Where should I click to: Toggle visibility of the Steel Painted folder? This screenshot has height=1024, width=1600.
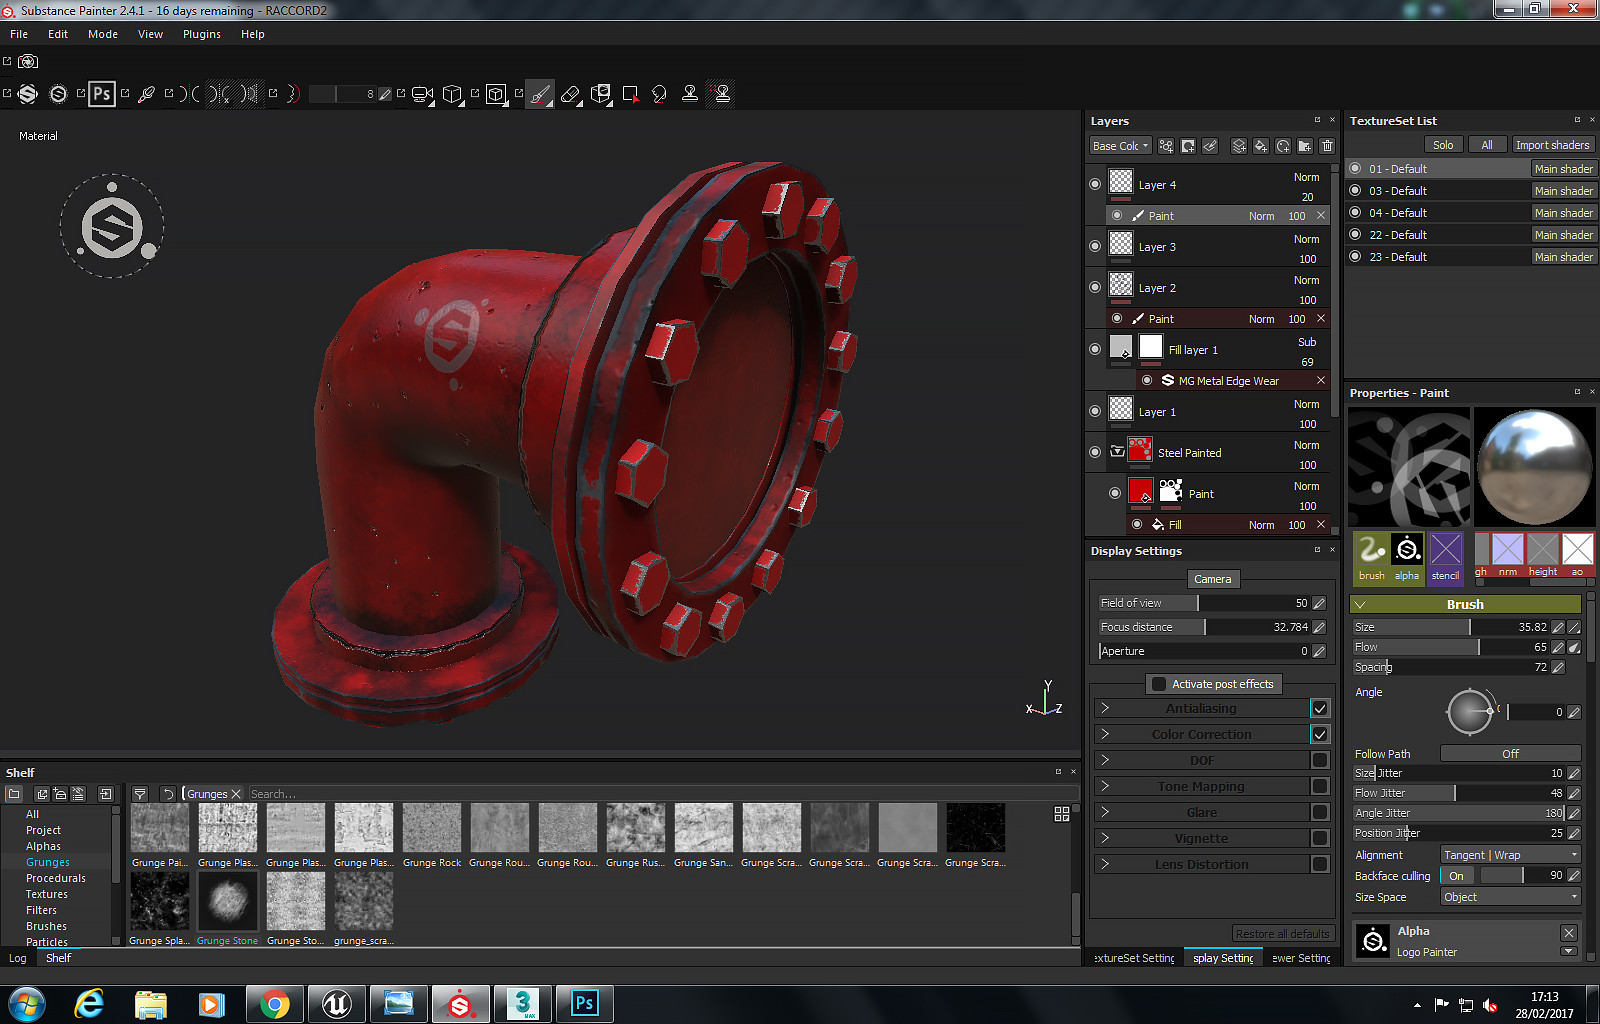point(1095,453)
